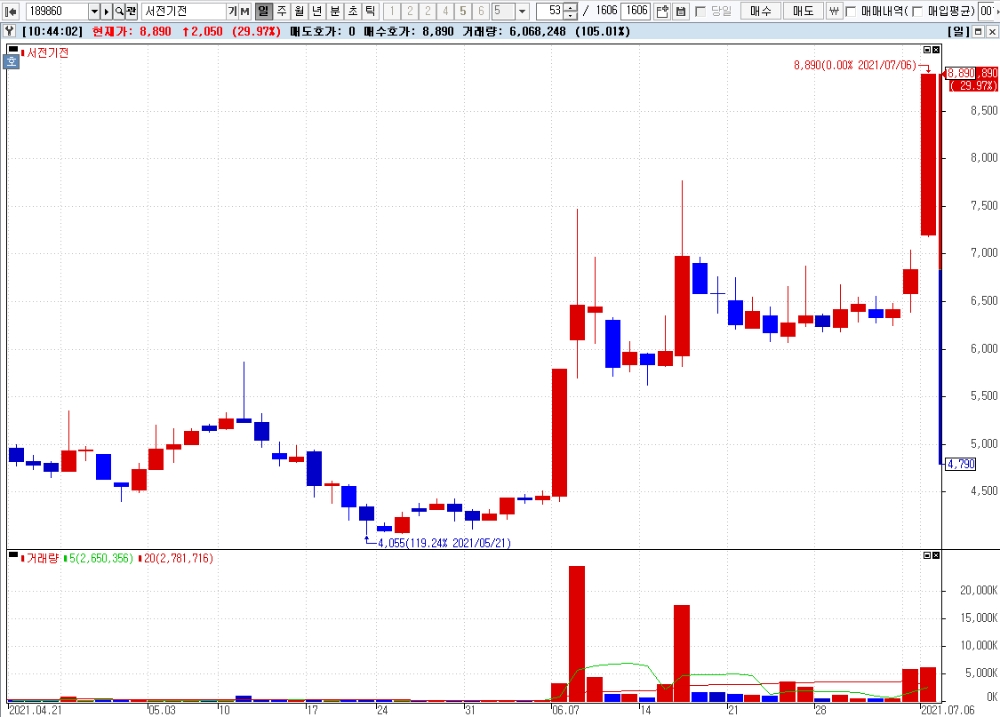1000x717 pixels.
Task: Click the M button in the toolbar
Action: point(244,11)
